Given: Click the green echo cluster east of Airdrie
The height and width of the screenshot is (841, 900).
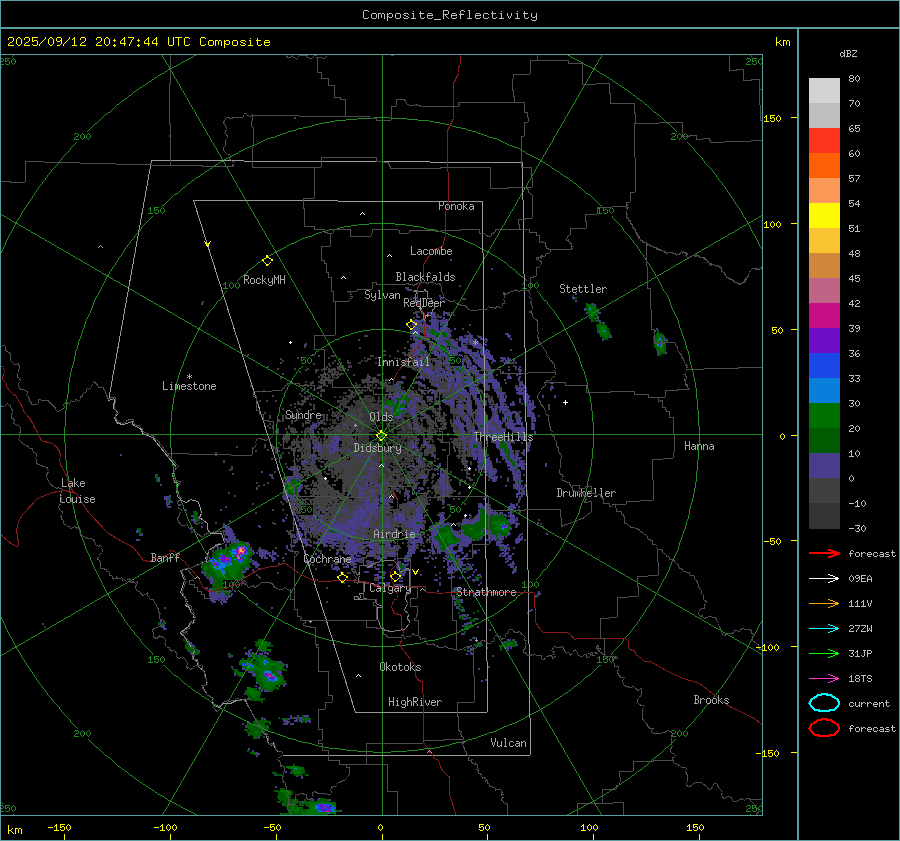Looking at the screenshot, I should point(474,529).
